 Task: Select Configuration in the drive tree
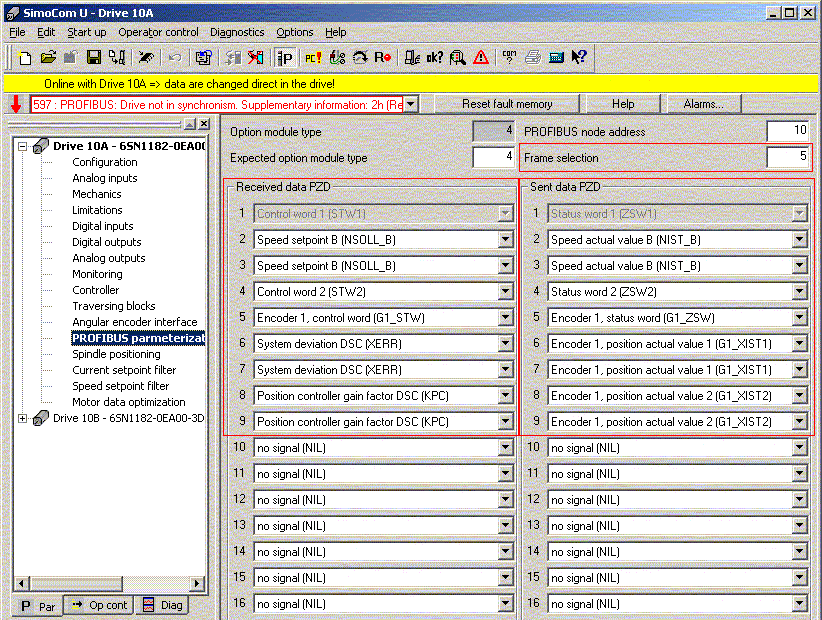pyautogui.click(x=105, y=162)
